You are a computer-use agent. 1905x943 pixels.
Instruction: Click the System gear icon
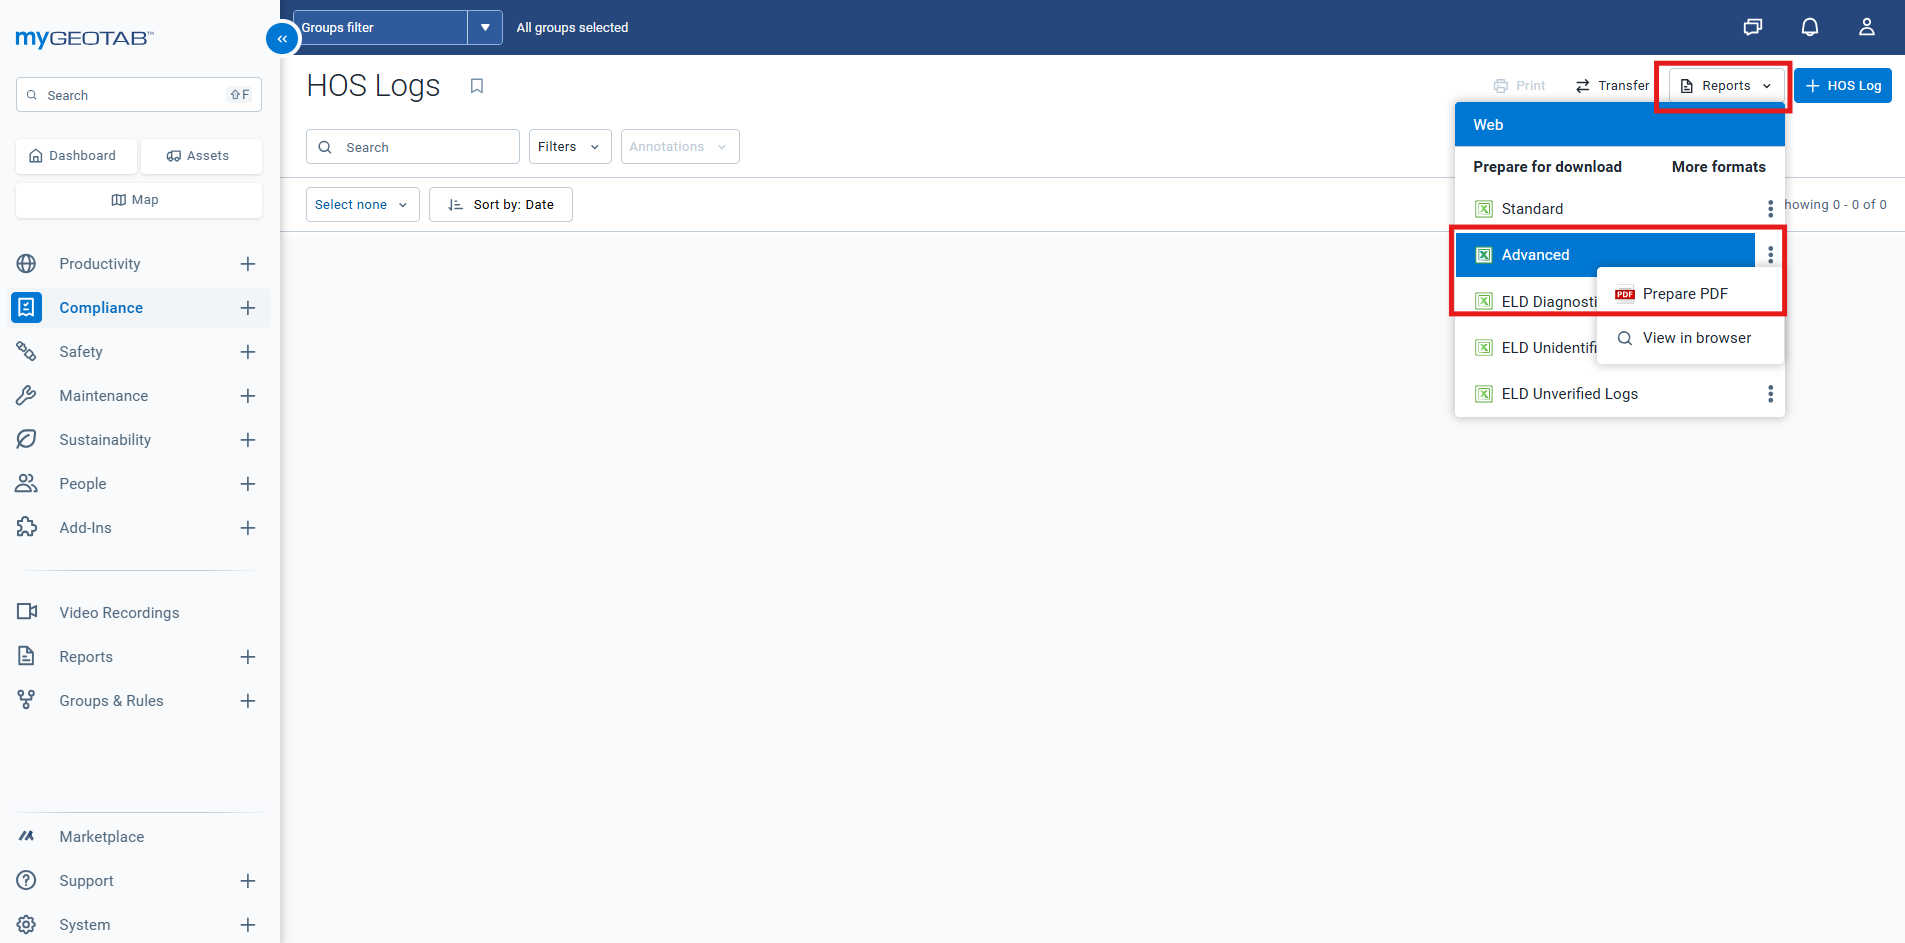(27, 924)
